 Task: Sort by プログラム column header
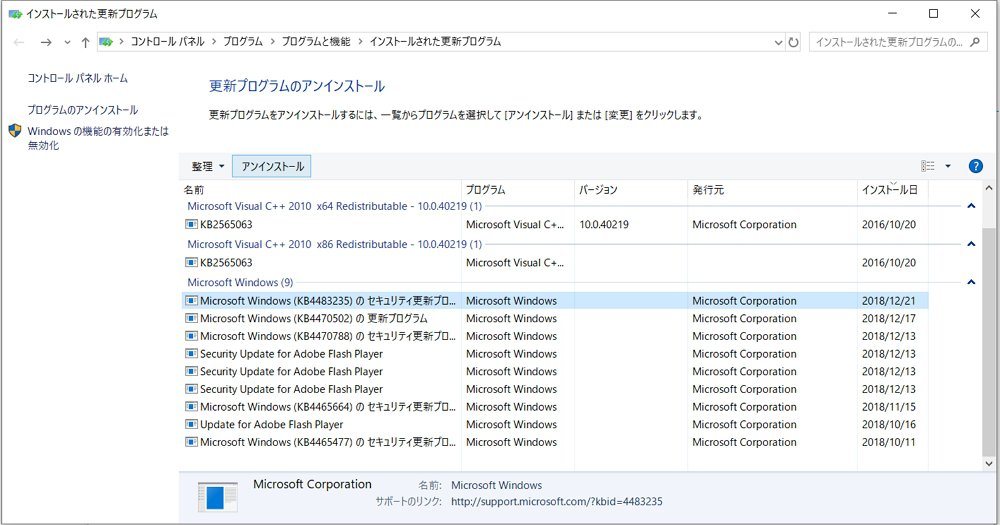pyautogui.click(x=517, y=190)
